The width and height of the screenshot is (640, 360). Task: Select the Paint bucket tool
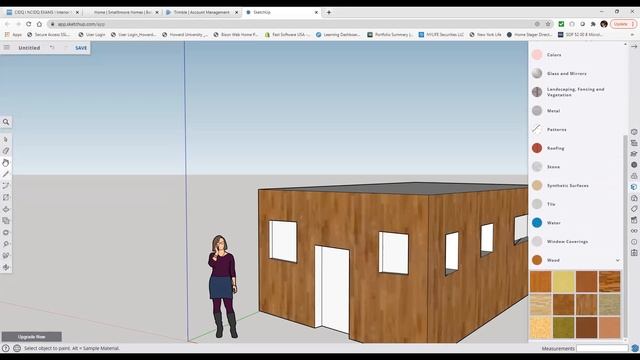pos(6,162)
